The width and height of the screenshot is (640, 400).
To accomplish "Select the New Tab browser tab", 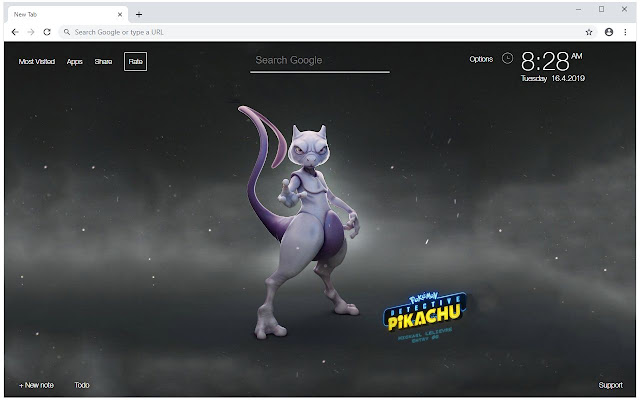I will click(x=67, y=15).
